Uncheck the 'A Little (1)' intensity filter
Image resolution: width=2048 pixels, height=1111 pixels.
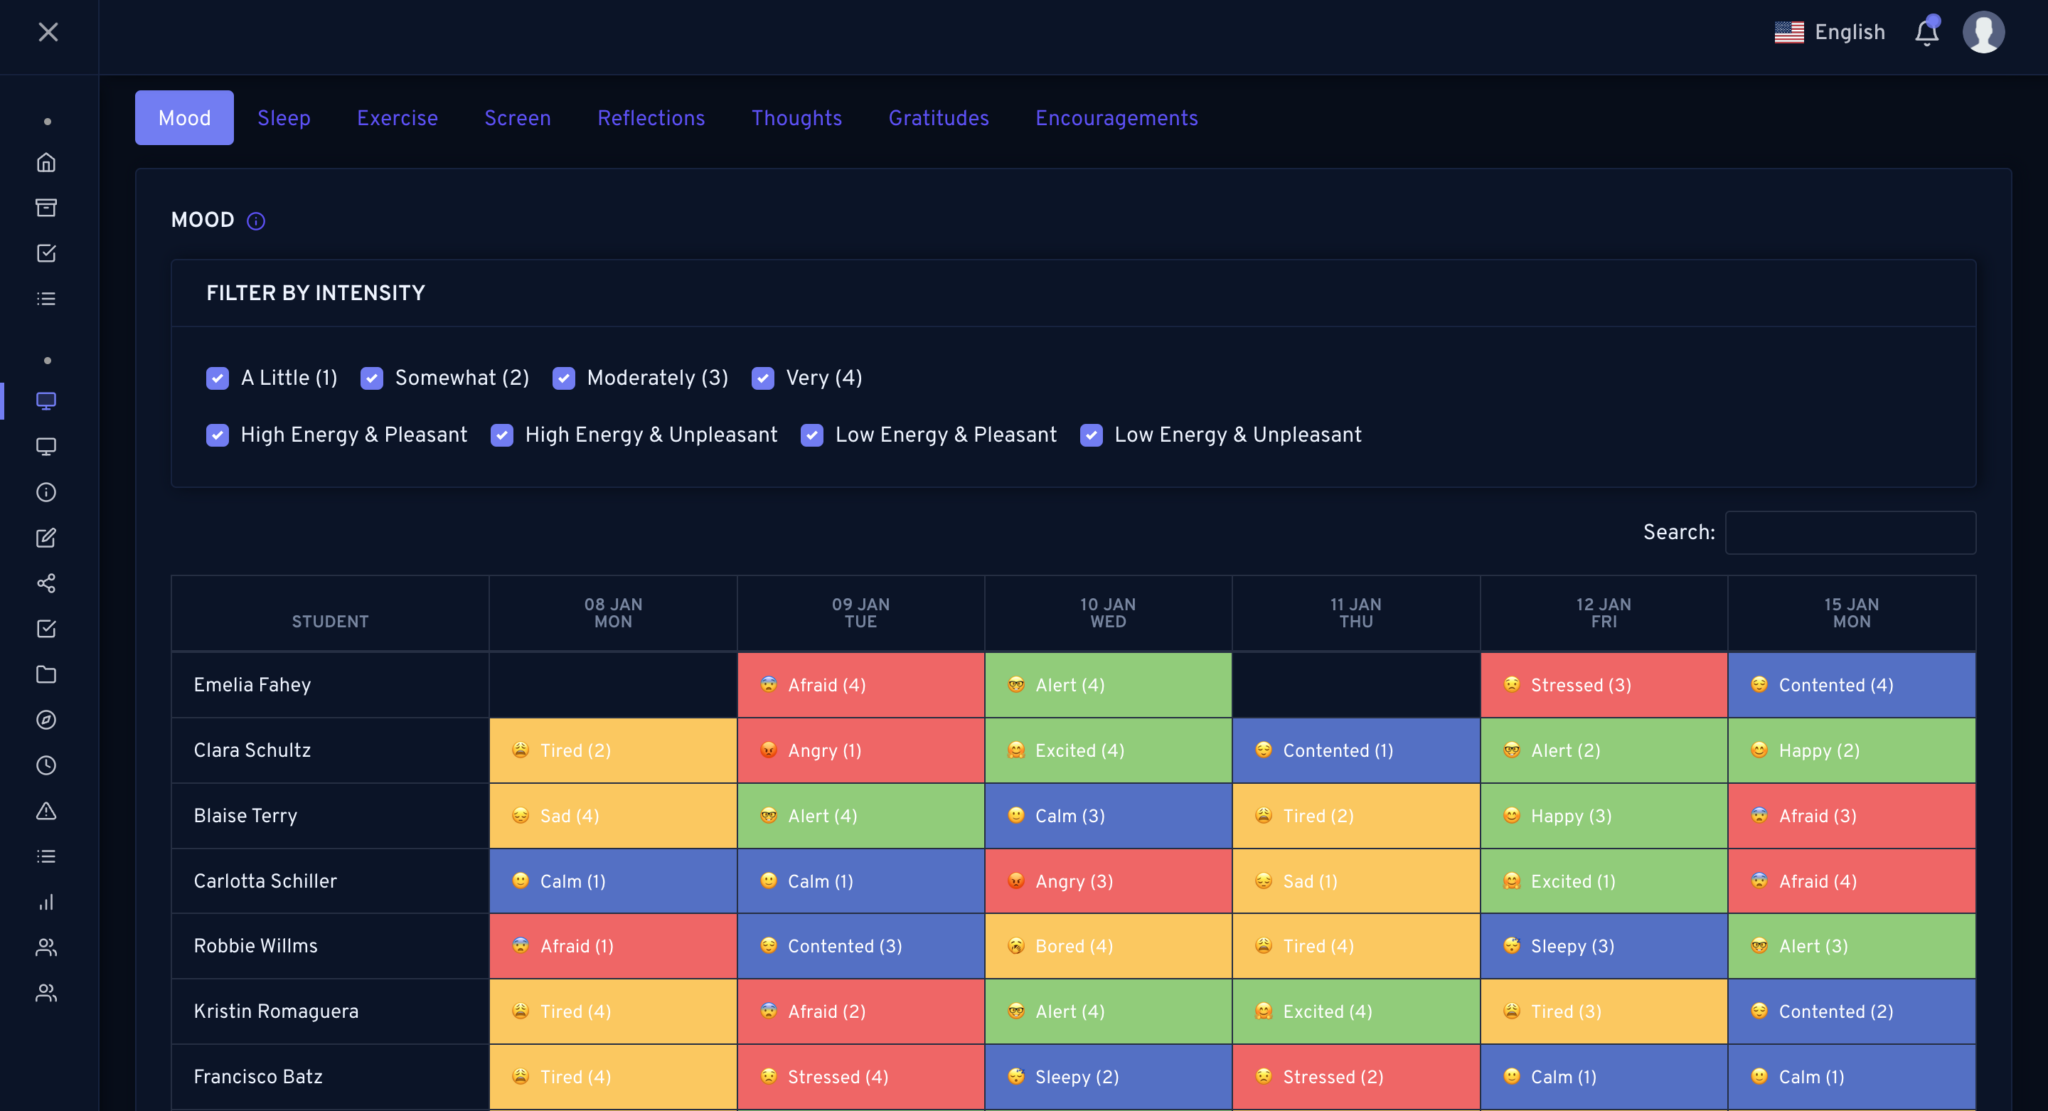click(x=217, y=378)
